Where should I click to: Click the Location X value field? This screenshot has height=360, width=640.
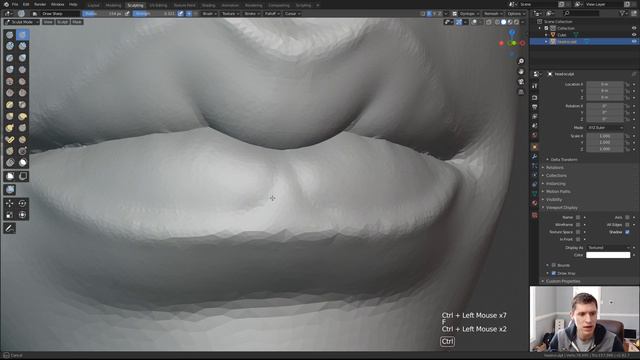coord(605,84)
